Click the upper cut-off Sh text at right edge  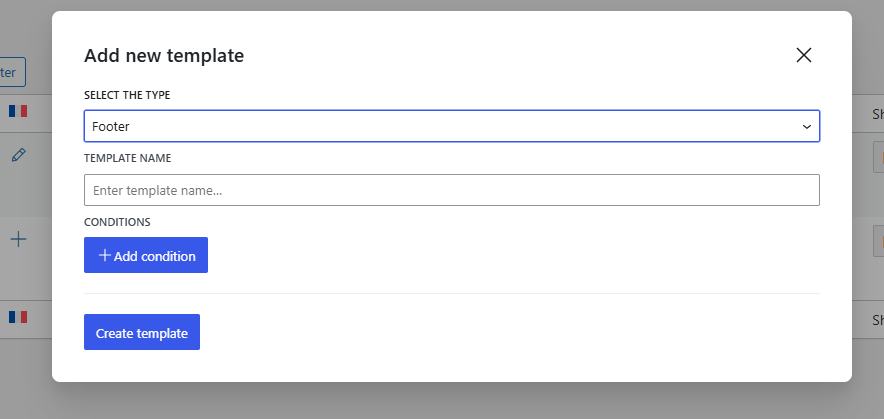pos(878,114)
